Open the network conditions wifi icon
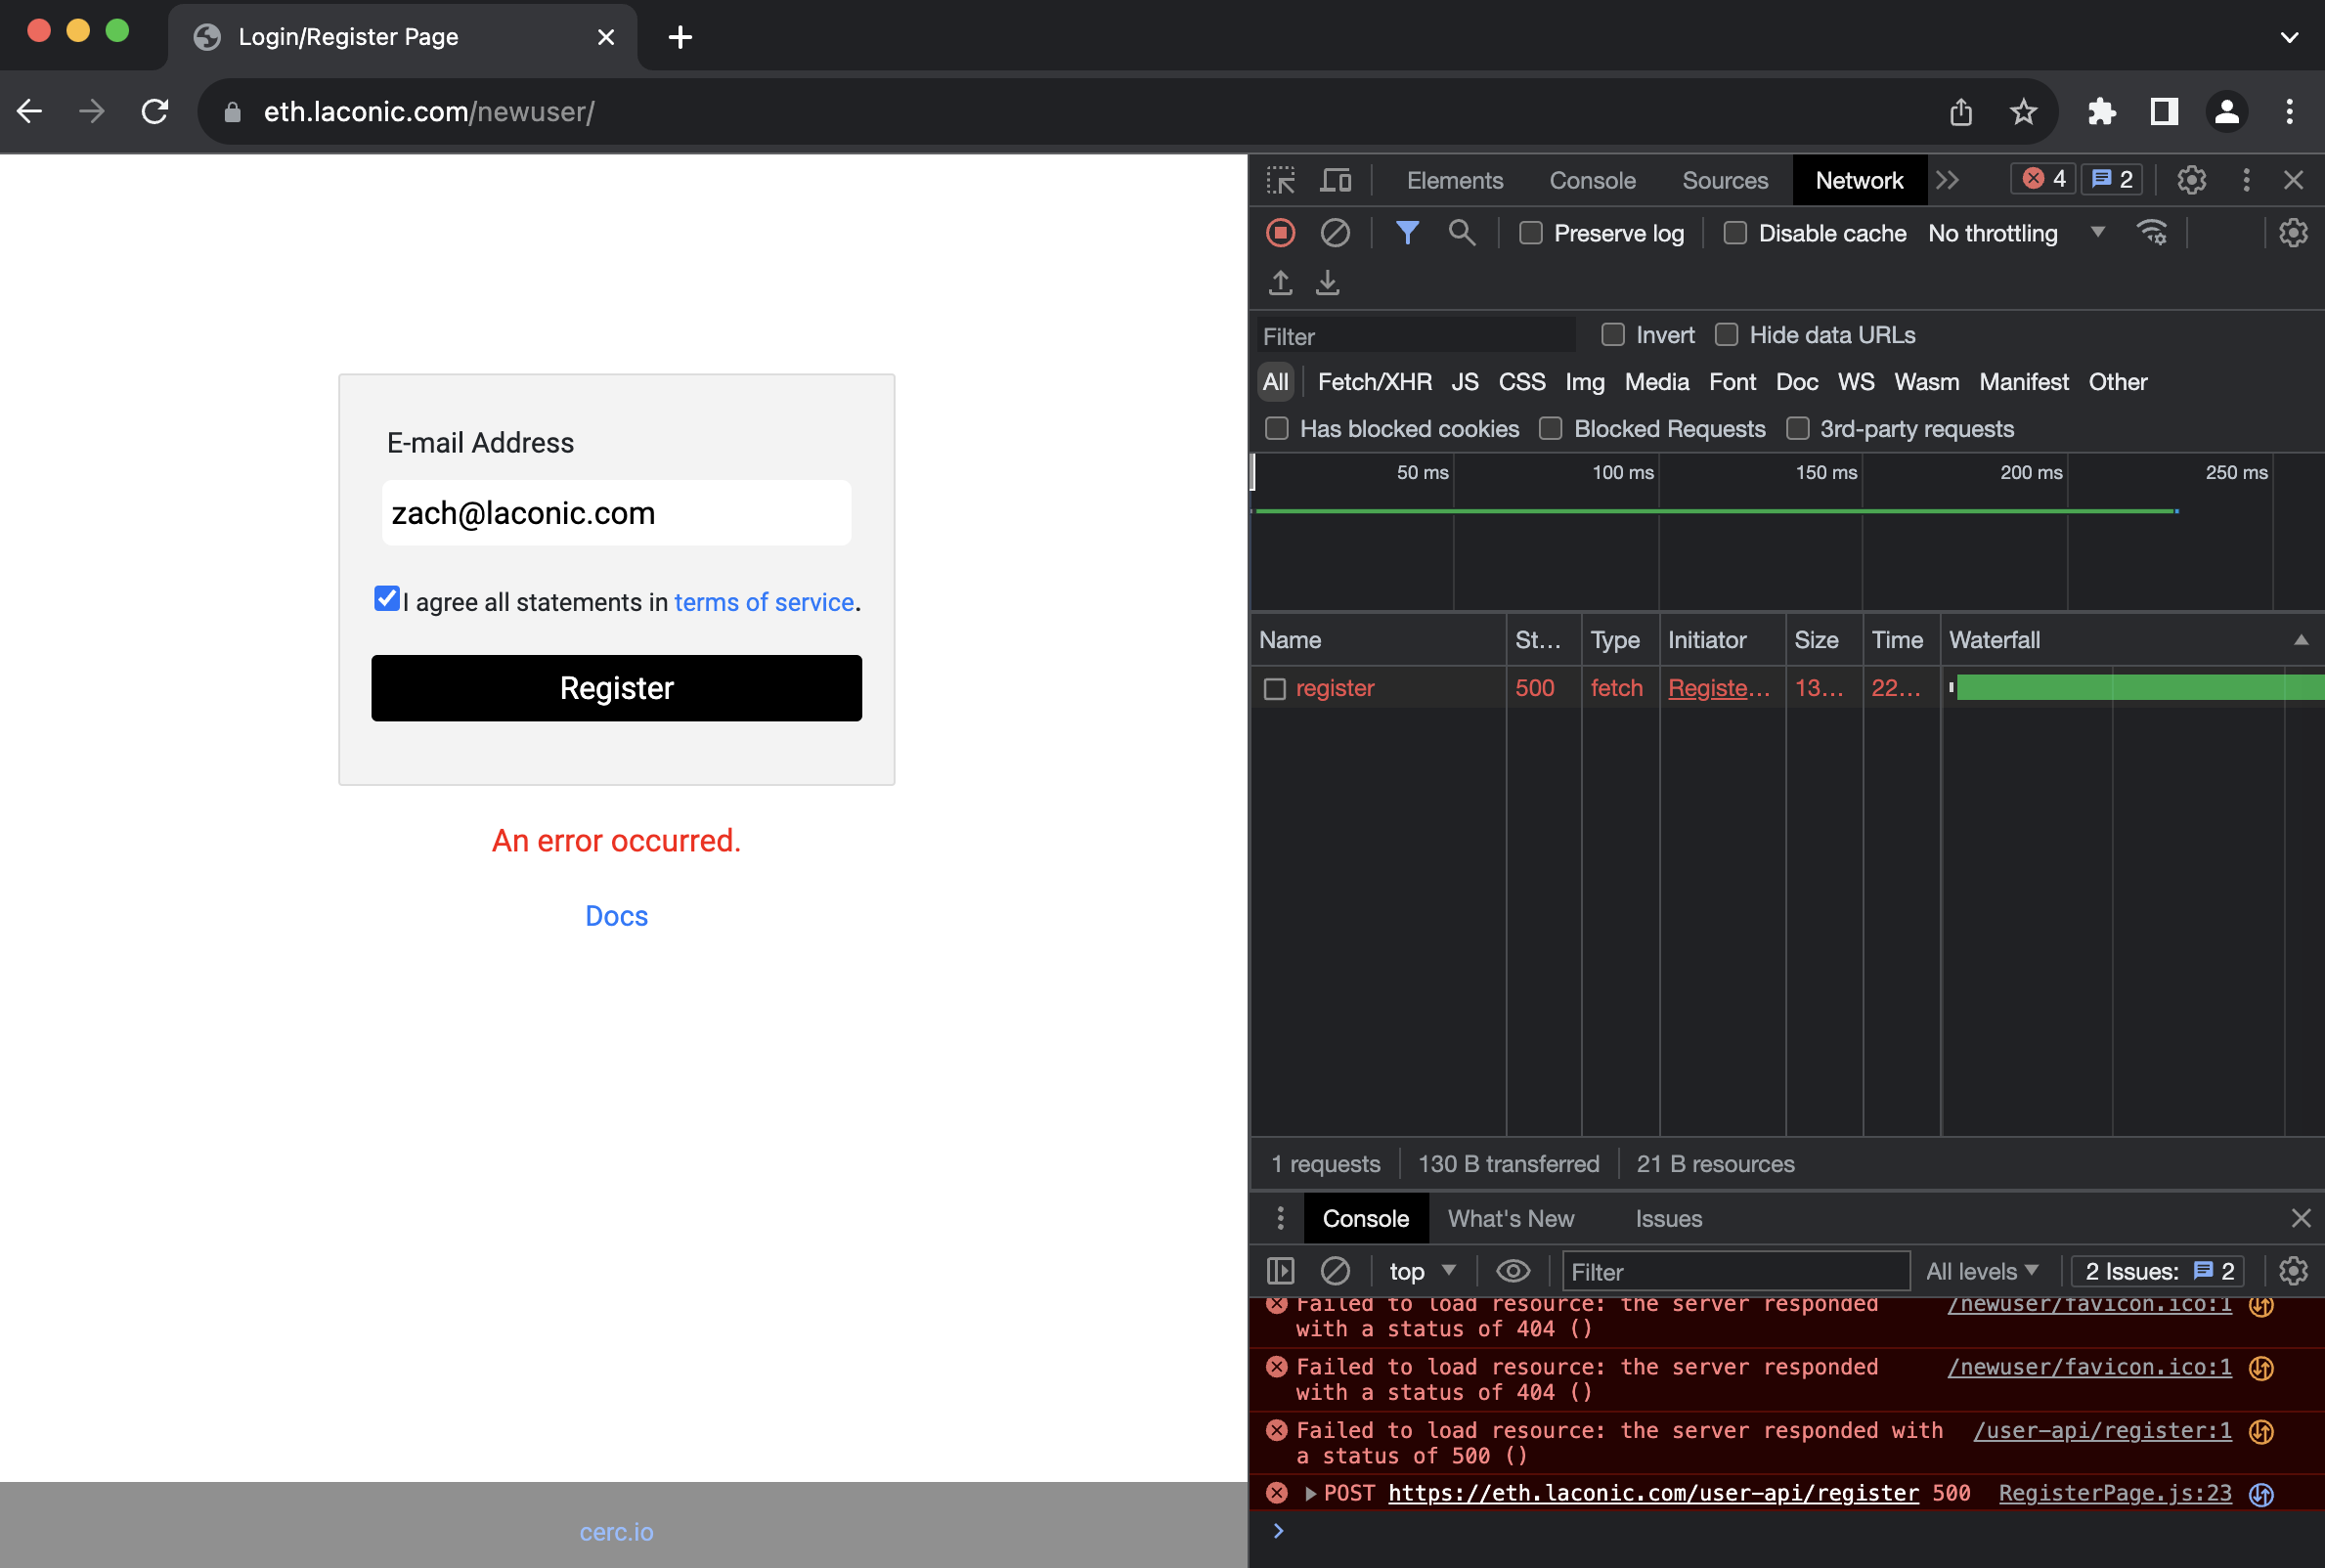2325x1568 pixels. 2151,233
